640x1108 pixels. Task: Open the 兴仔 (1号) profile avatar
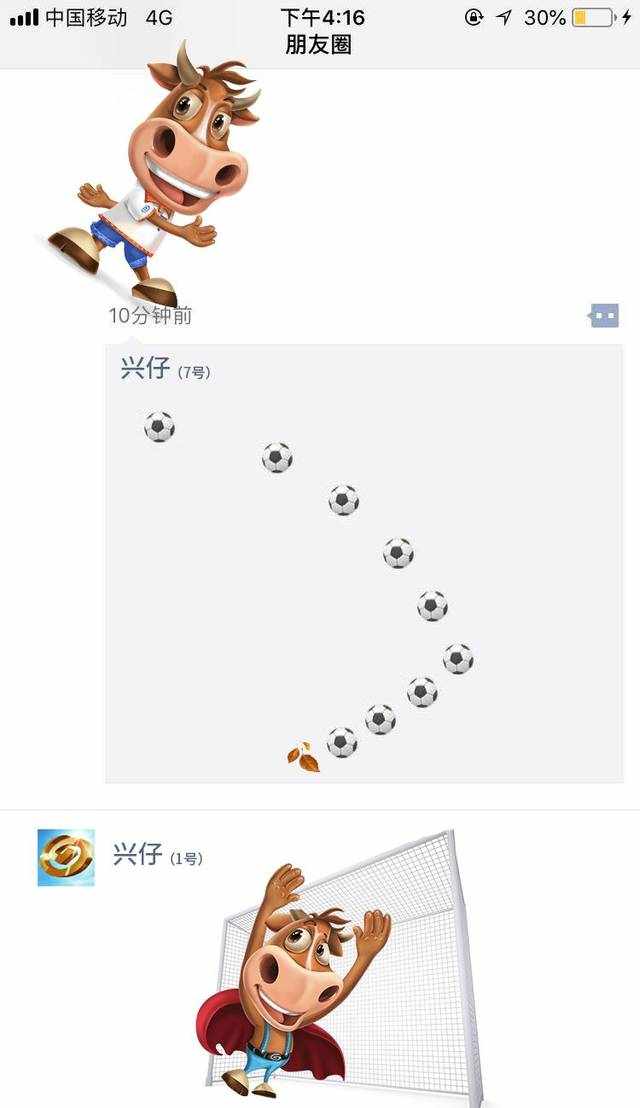(x=66, y=857)
